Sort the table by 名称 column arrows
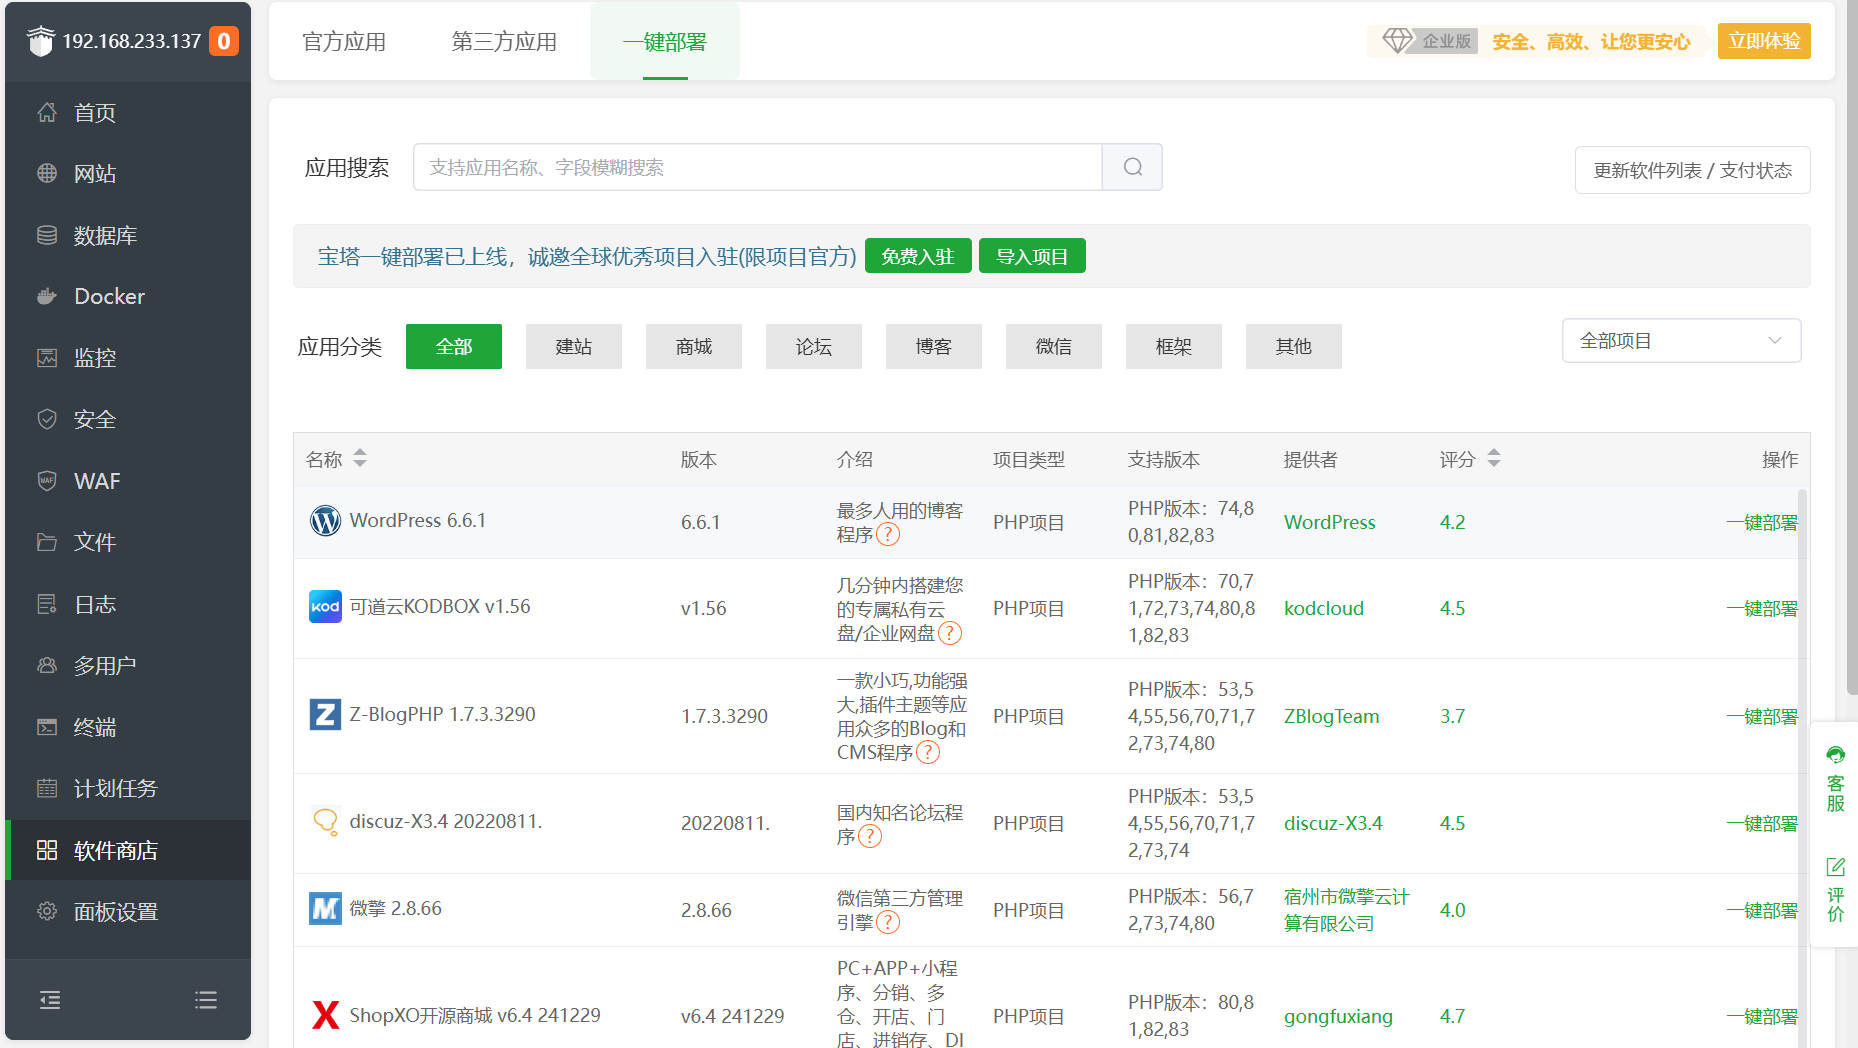This screenshot has width=1858, height=1048. pyautogui.click(x=360, y=459)
